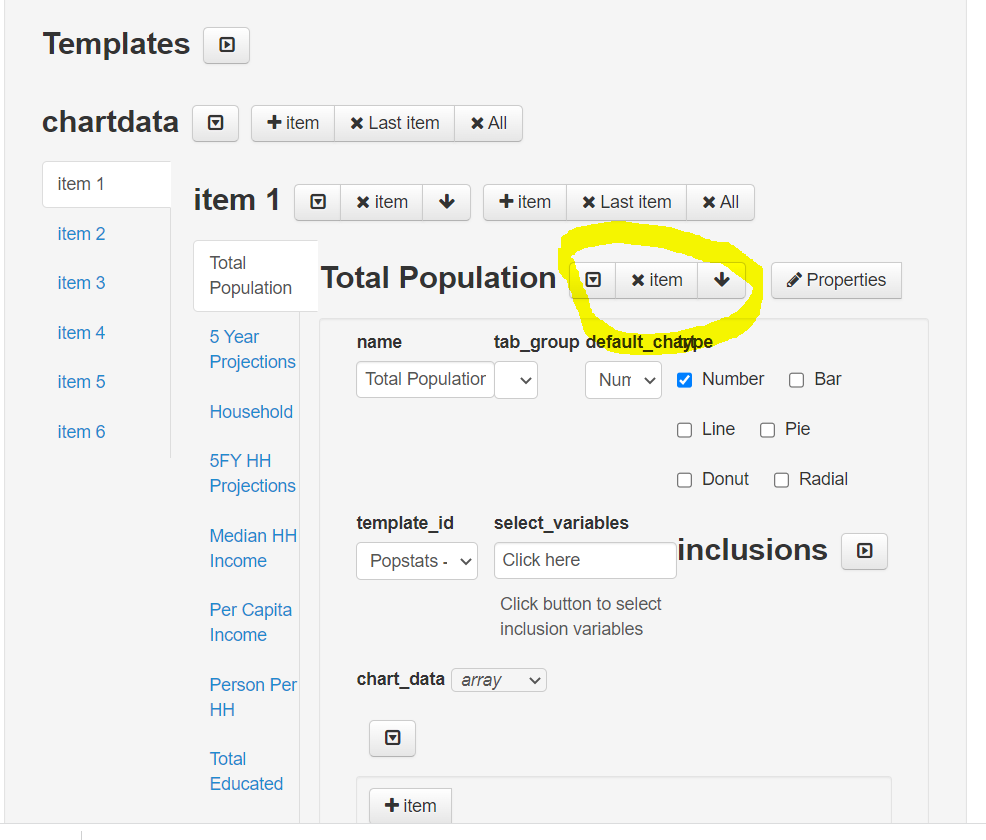Add a new item inside chart_data
The image size is (986, 840).
410,805
